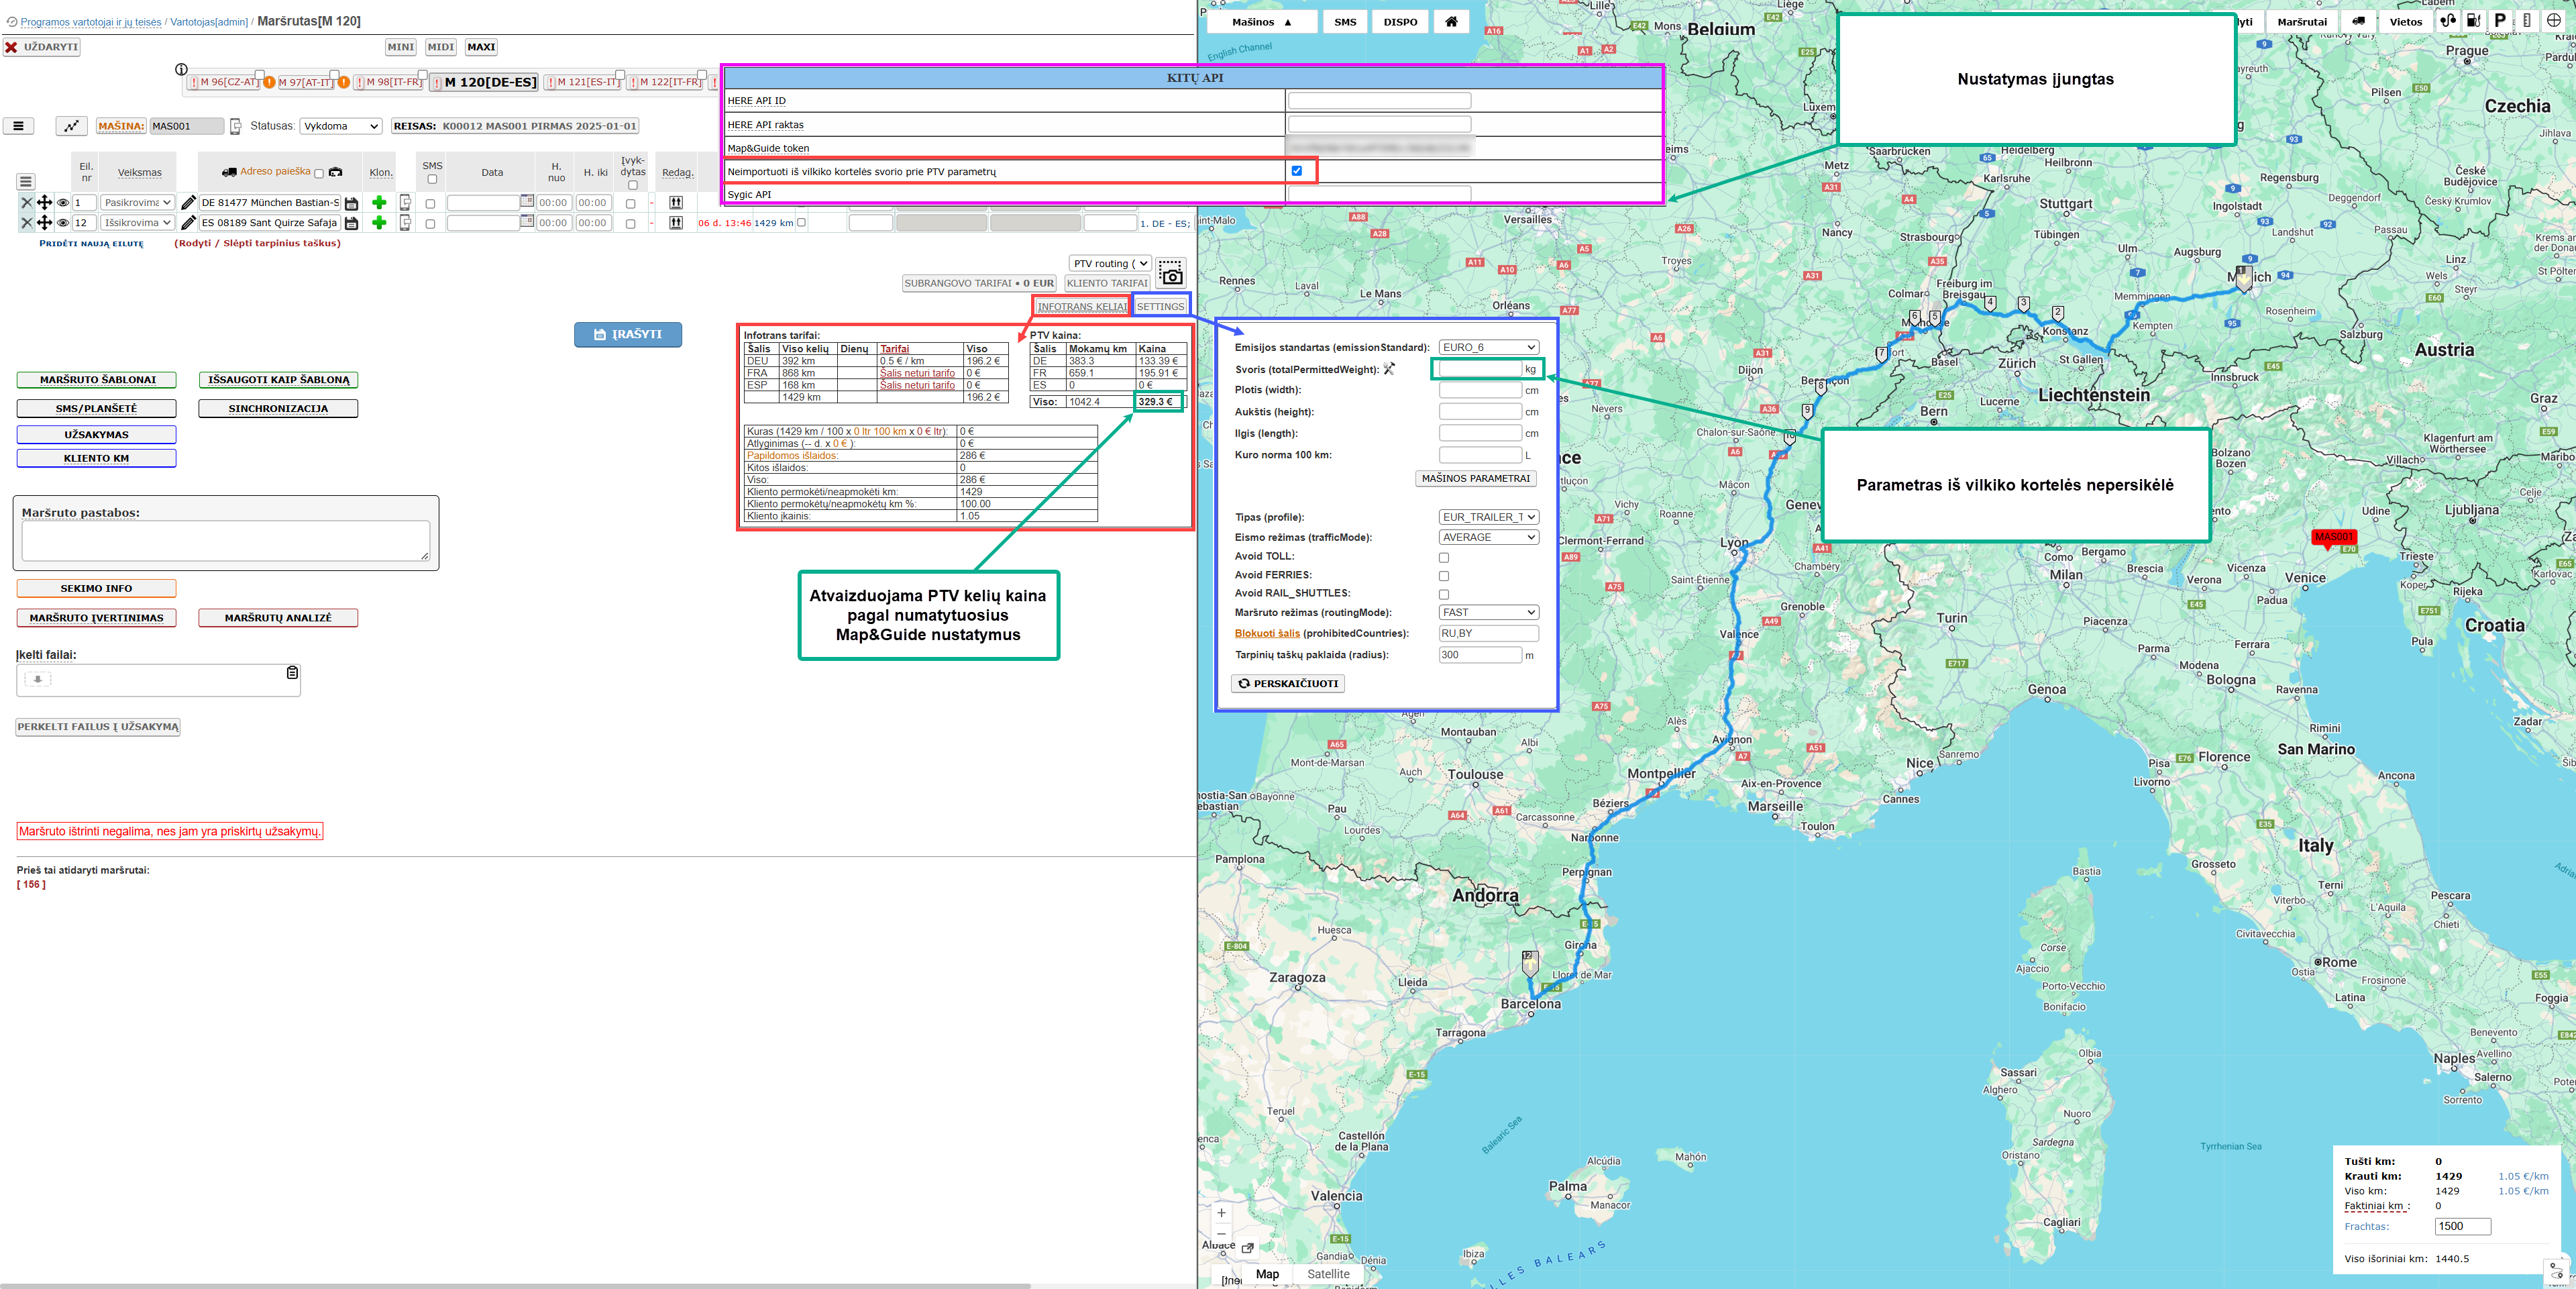Open MAŠINOS PARAMETRAI button
The image size is (2576, 1289).
point(1476,478)
